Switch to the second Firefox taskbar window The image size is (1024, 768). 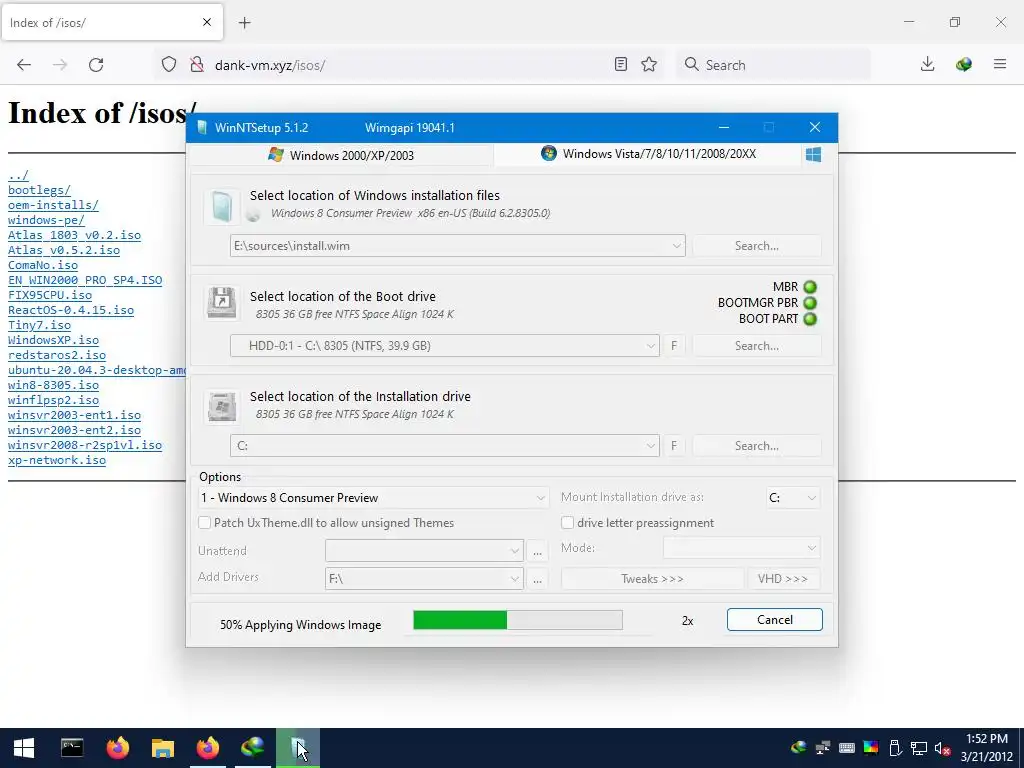[208, 748]
